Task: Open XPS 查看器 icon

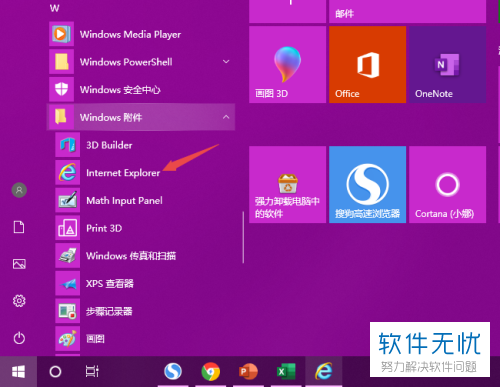Action: [68, 283]
